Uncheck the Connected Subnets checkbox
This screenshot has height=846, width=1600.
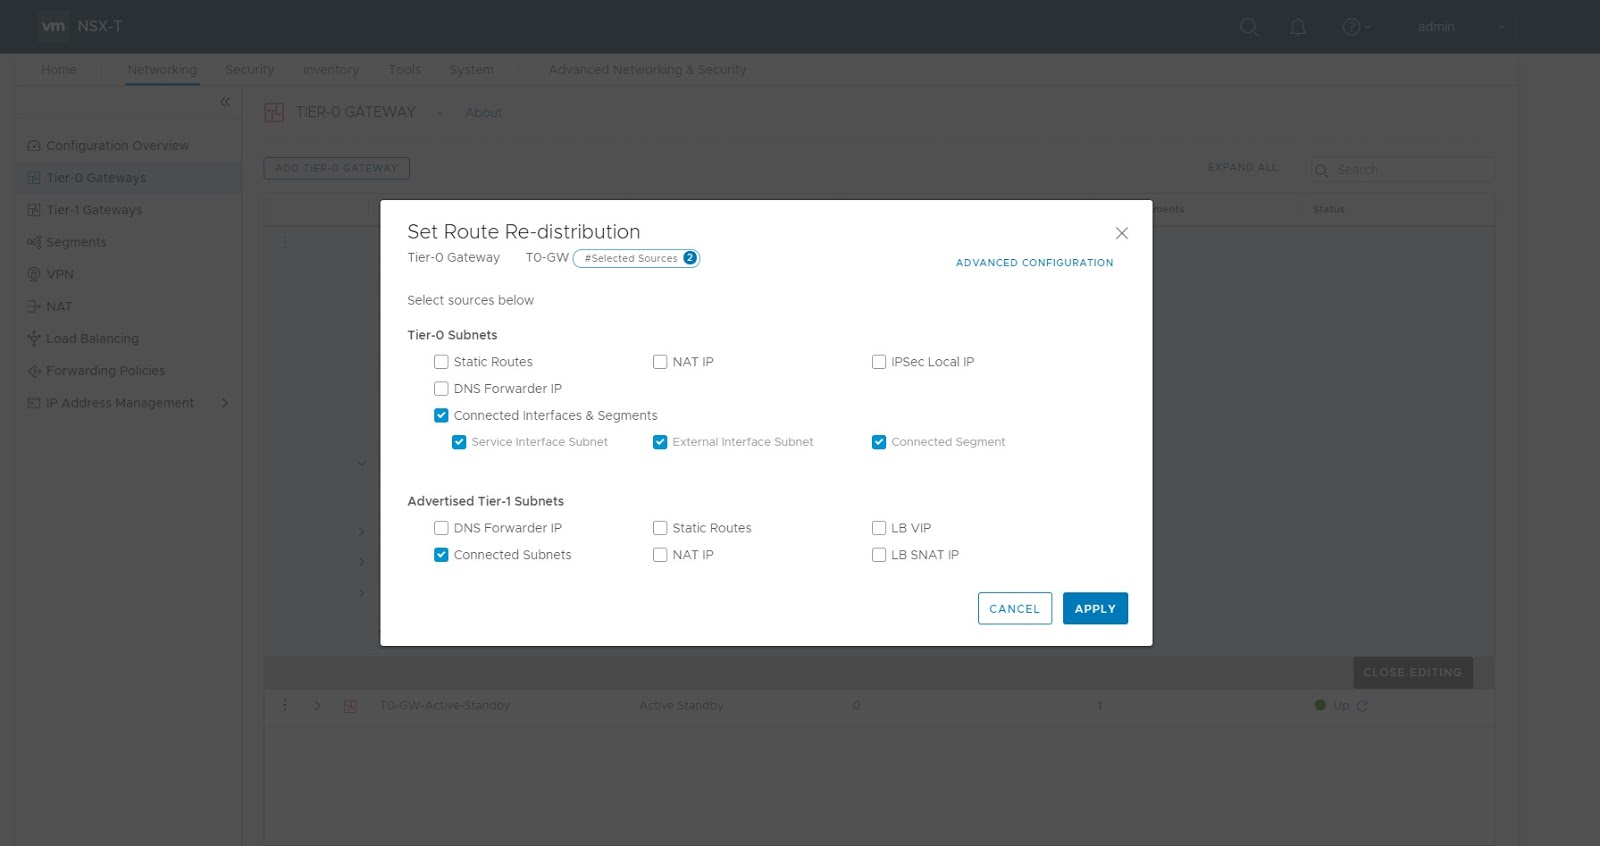coord(441,555)
